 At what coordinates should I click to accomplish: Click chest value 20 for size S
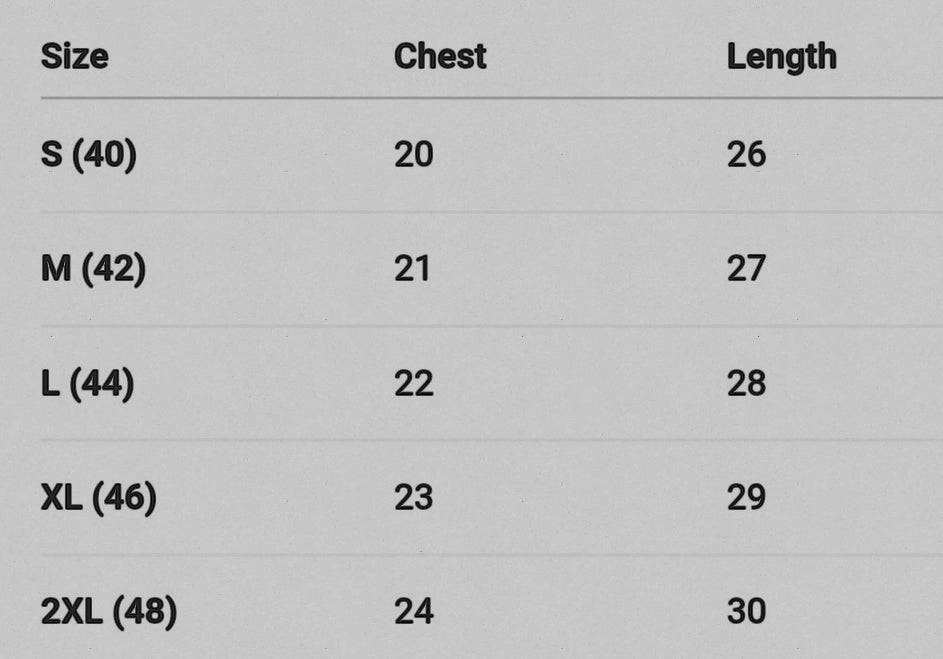(413, 155)
